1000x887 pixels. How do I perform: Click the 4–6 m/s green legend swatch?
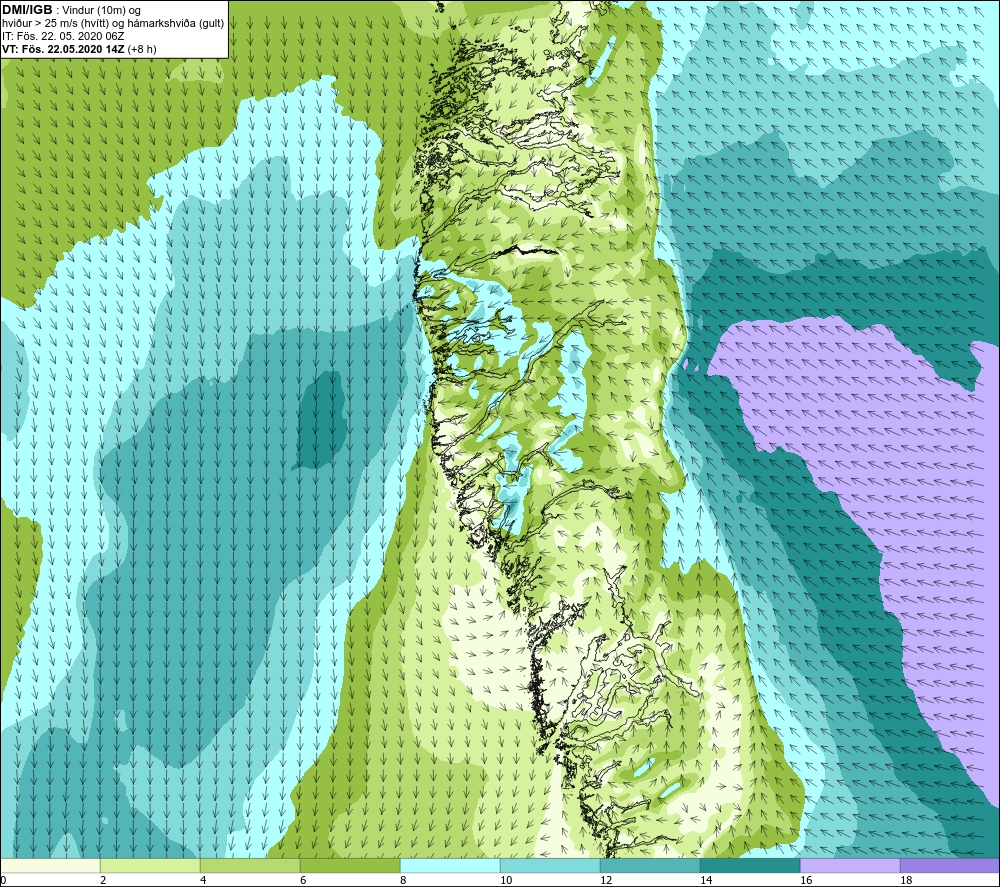tap(250, 866)
